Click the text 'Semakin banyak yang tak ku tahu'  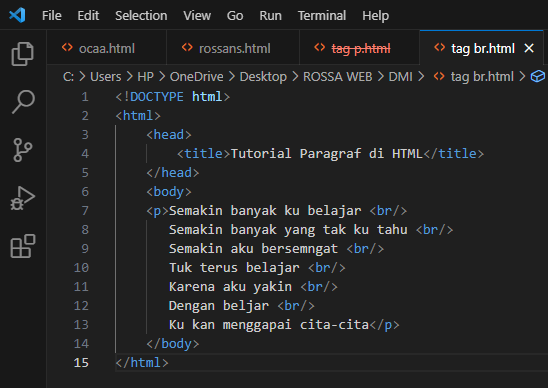tap(288, 230)
